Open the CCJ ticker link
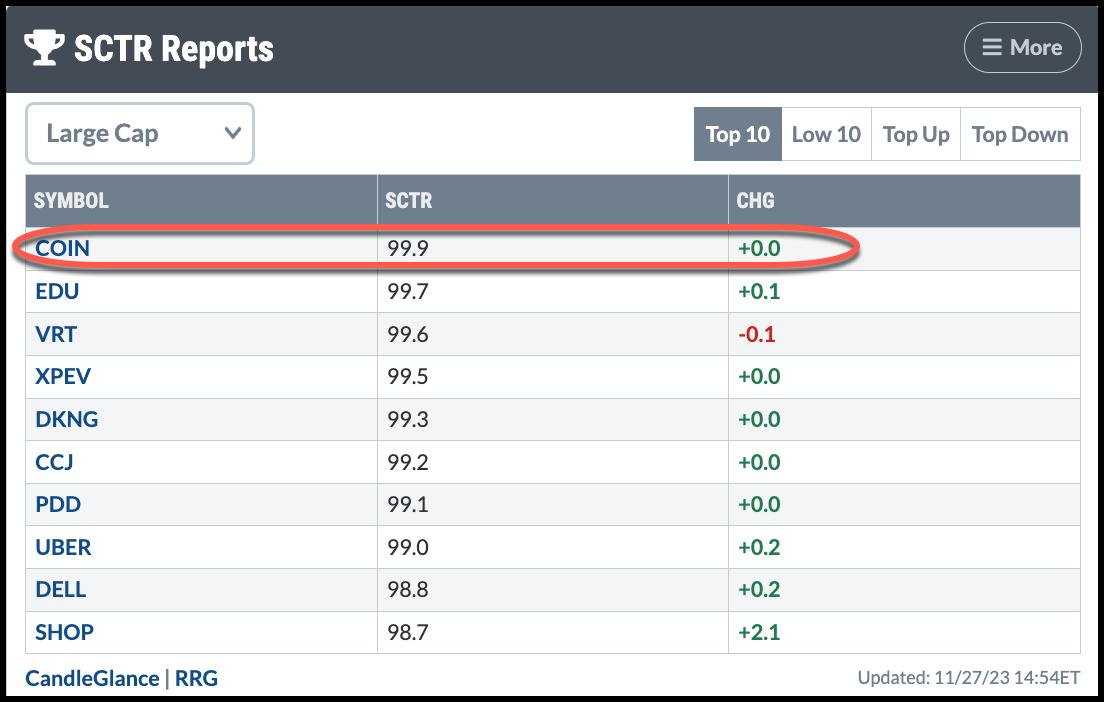 54,462
